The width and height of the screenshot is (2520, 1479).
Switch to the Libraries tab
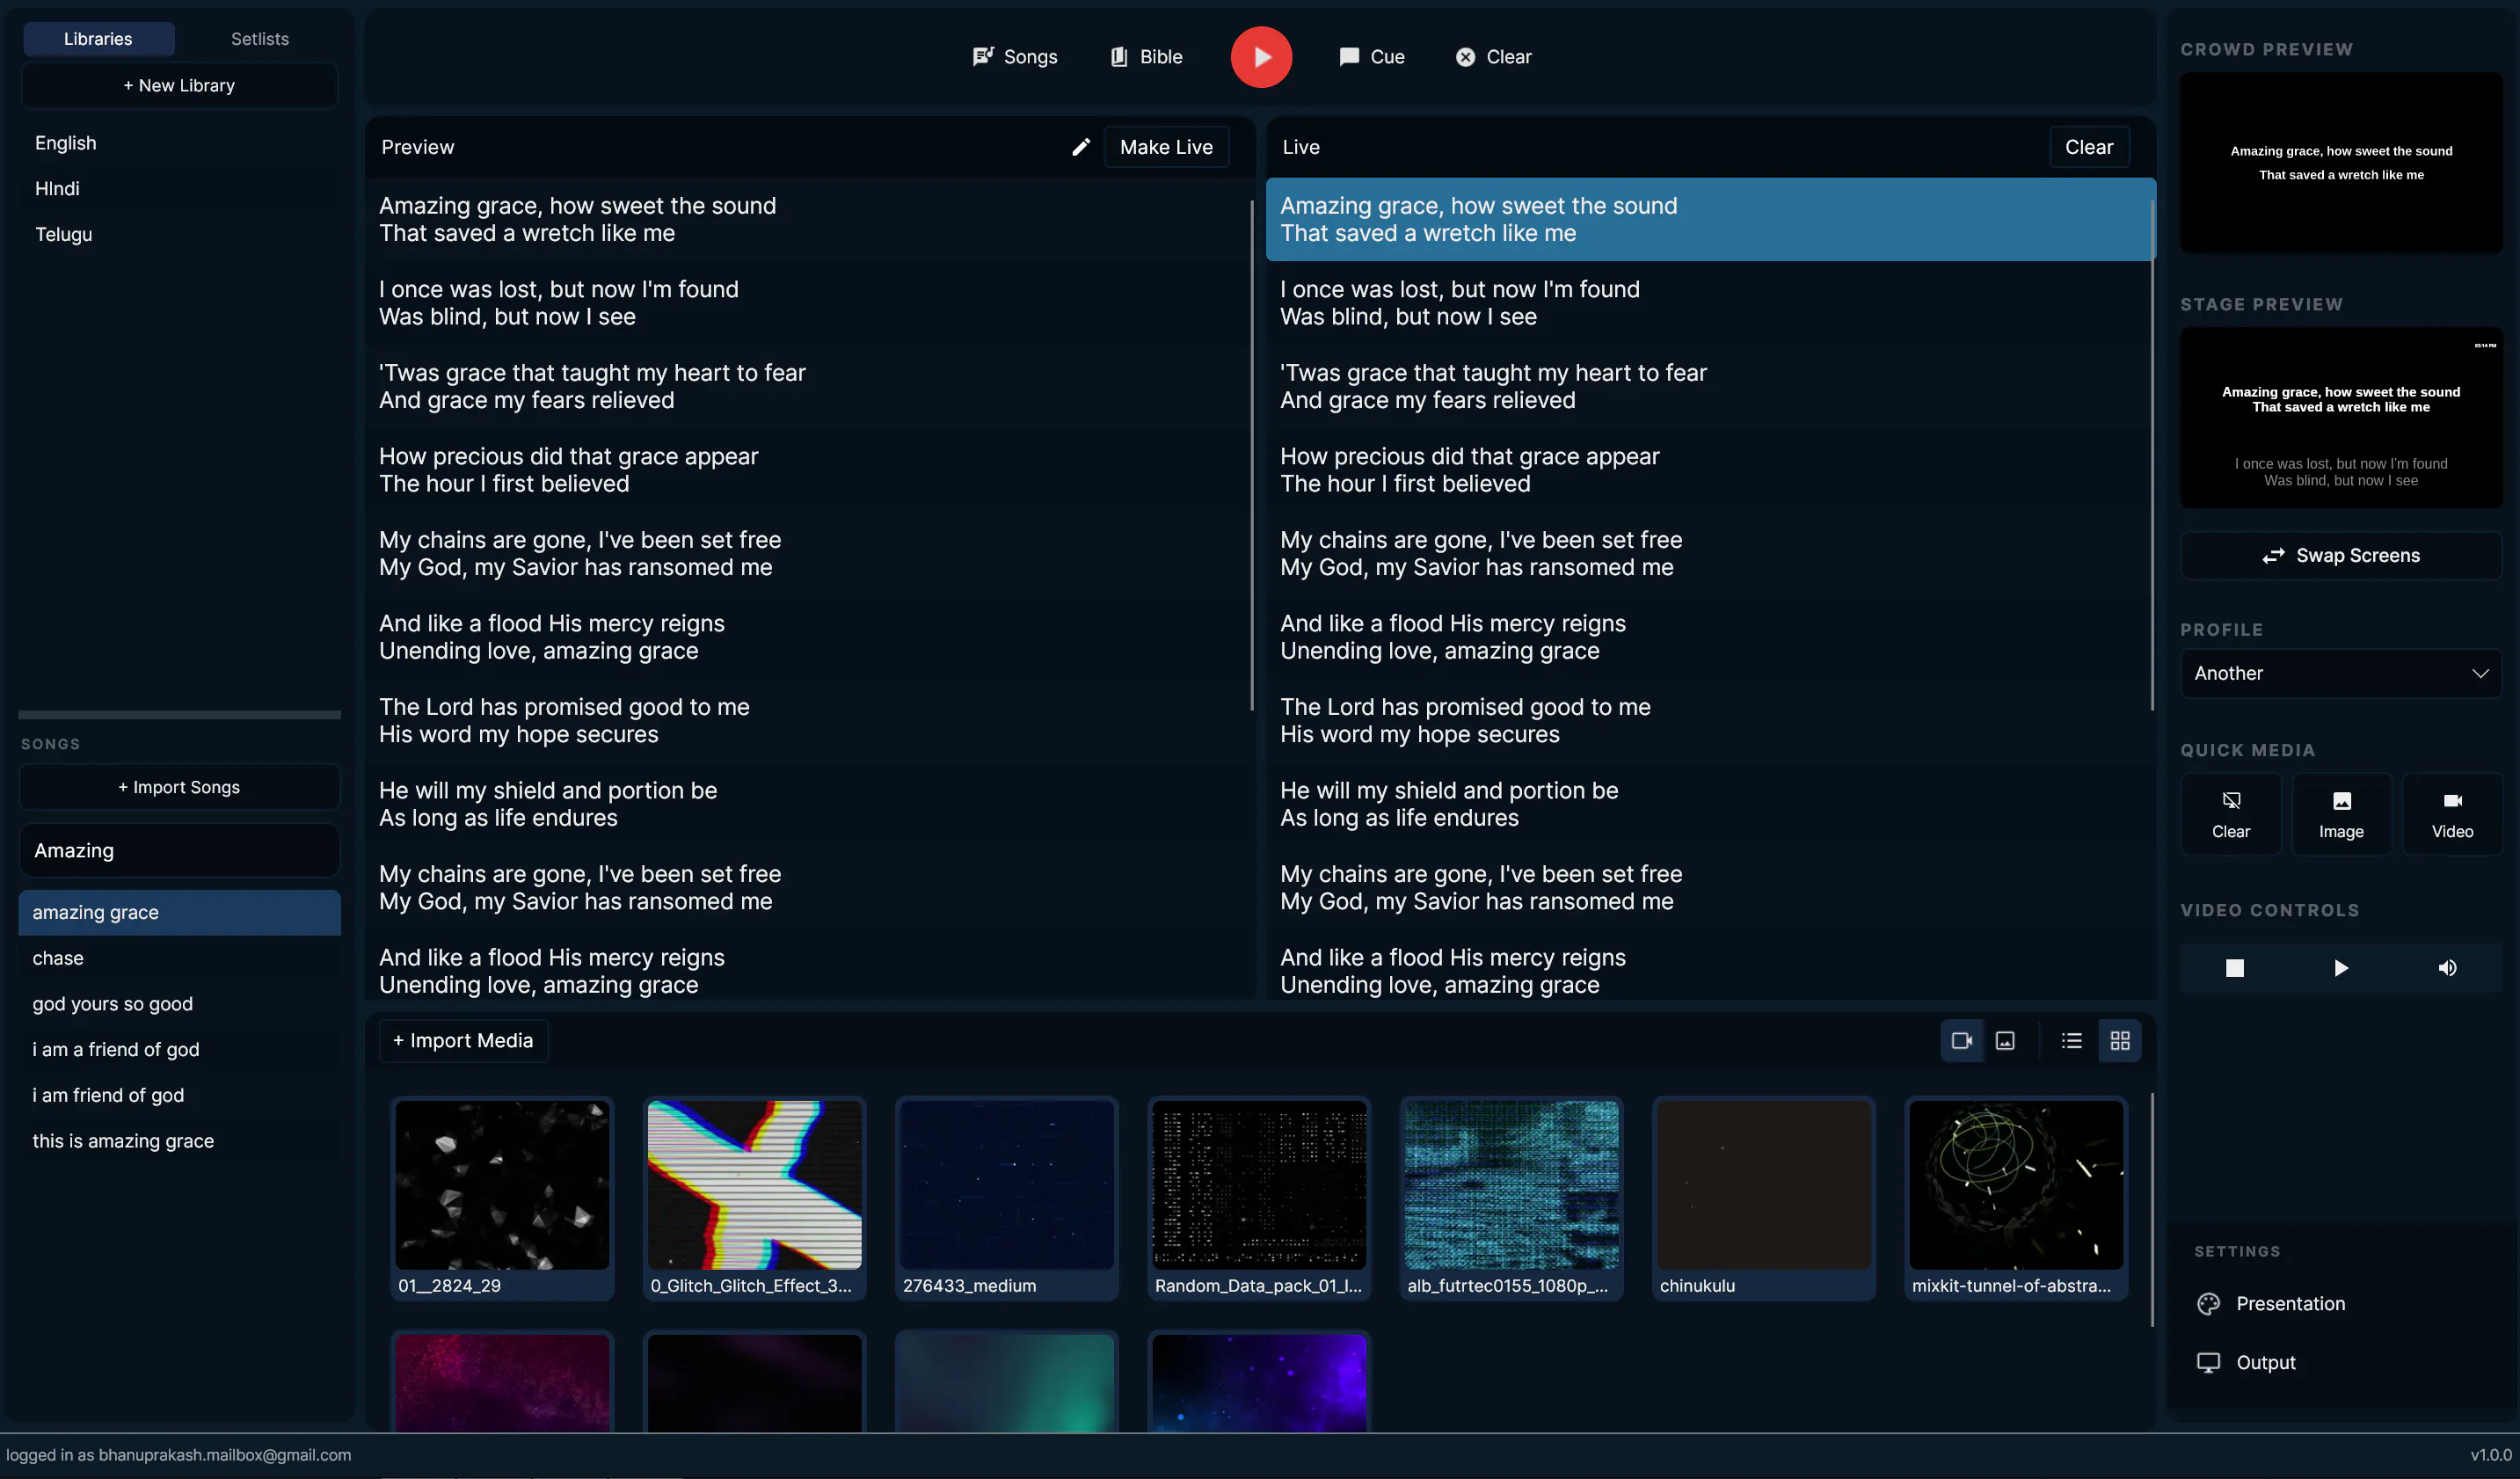tap(98, 39)
